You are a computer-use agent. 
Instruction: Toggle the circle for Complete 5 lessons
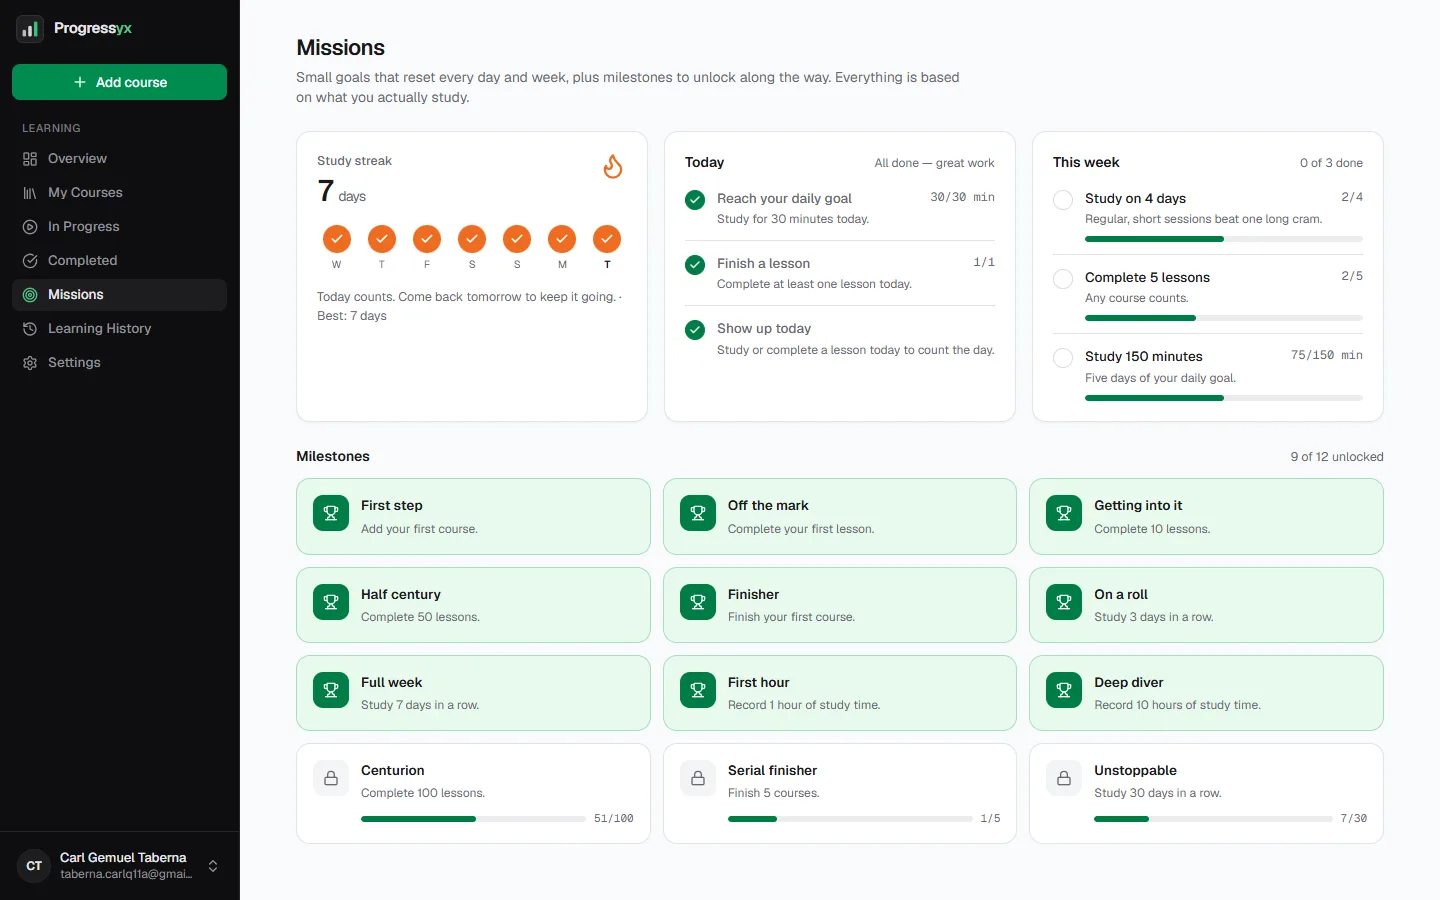tap(1063, 279)
